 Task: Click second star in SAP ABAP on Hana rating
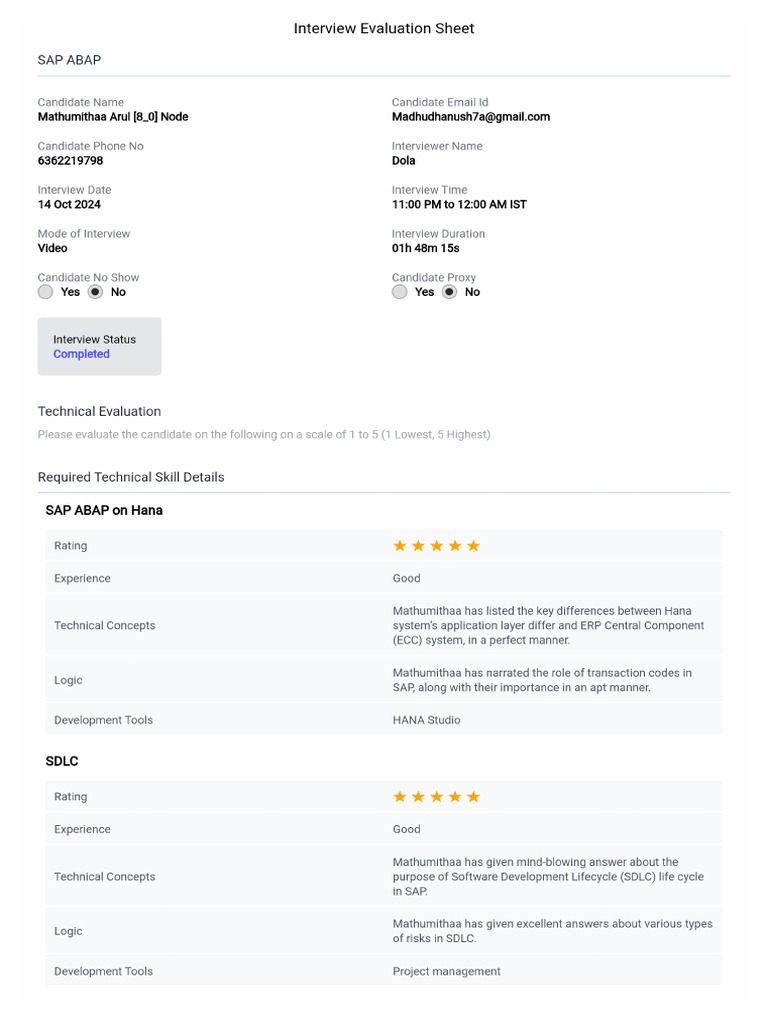tap(418, 546)
